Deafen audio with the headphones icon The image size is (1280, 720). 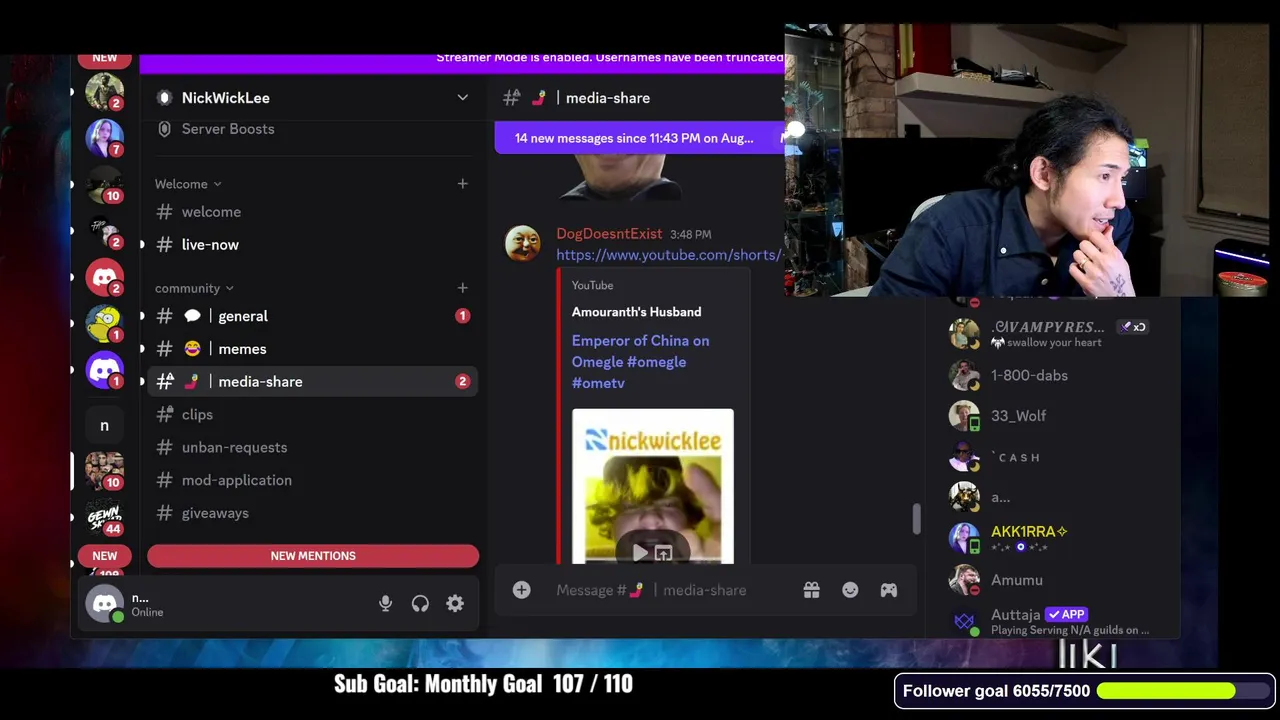(x=420, y=603)
